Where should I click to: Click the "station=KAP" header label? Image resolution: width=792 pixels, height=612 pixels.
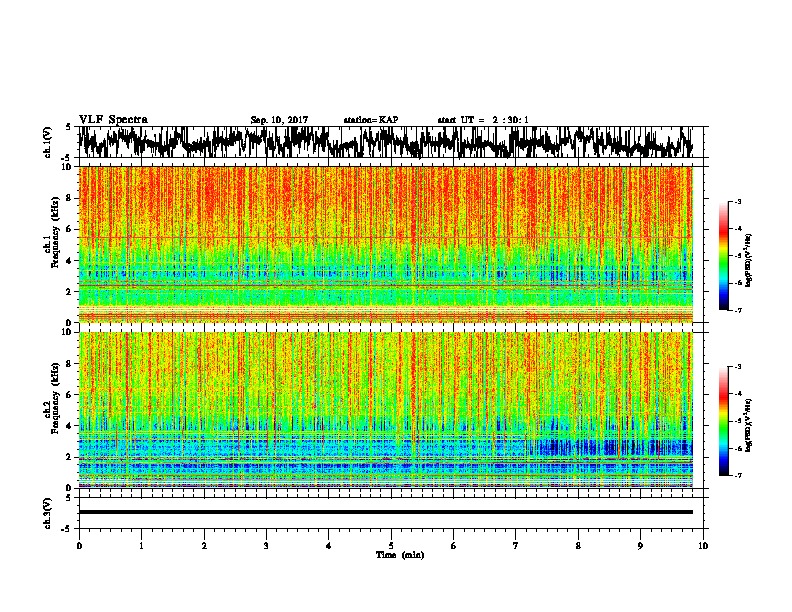coord(371,120)
